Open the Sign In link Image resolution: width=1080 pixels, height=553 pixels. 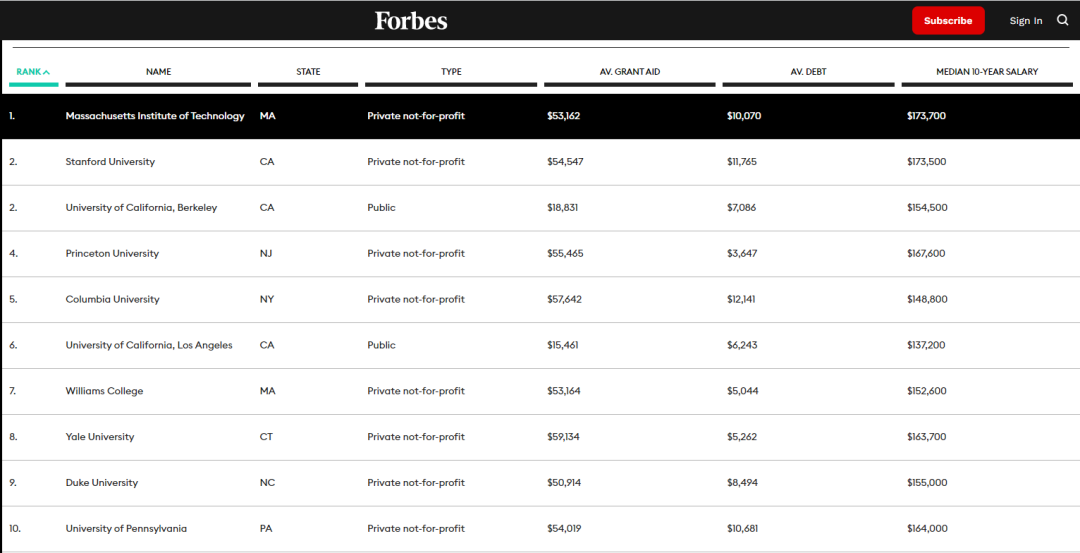[1026, 21]
